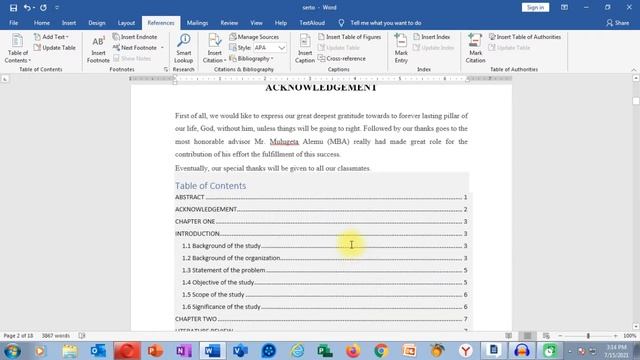Open Ribbon Display Options icon in title bar

point(564,7)
